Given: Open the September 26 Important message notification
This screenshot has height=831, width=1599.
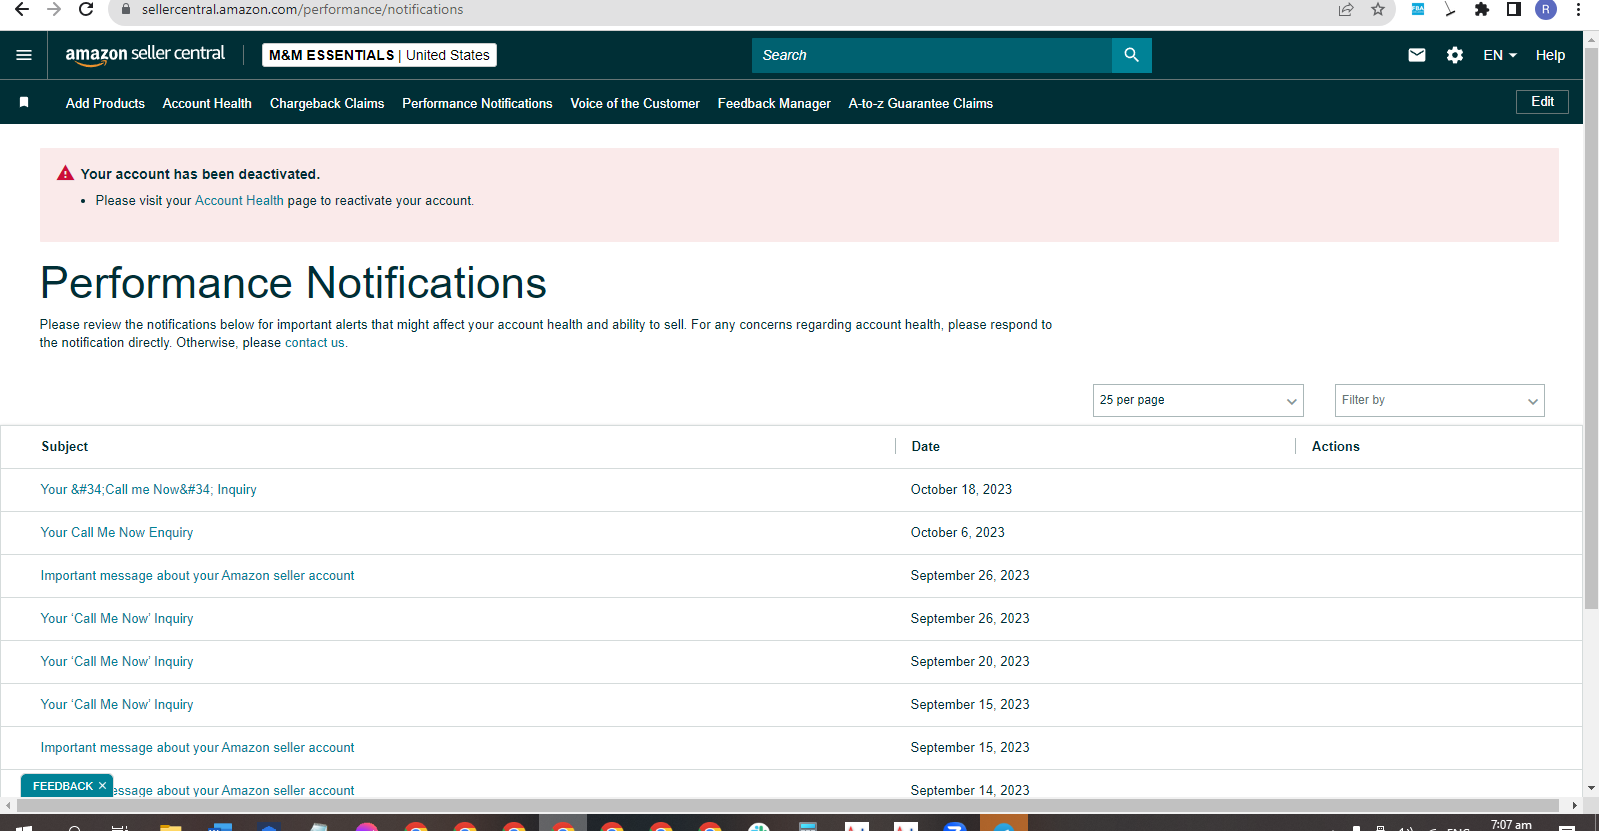Looking at the screenshot, I should 197,575.
